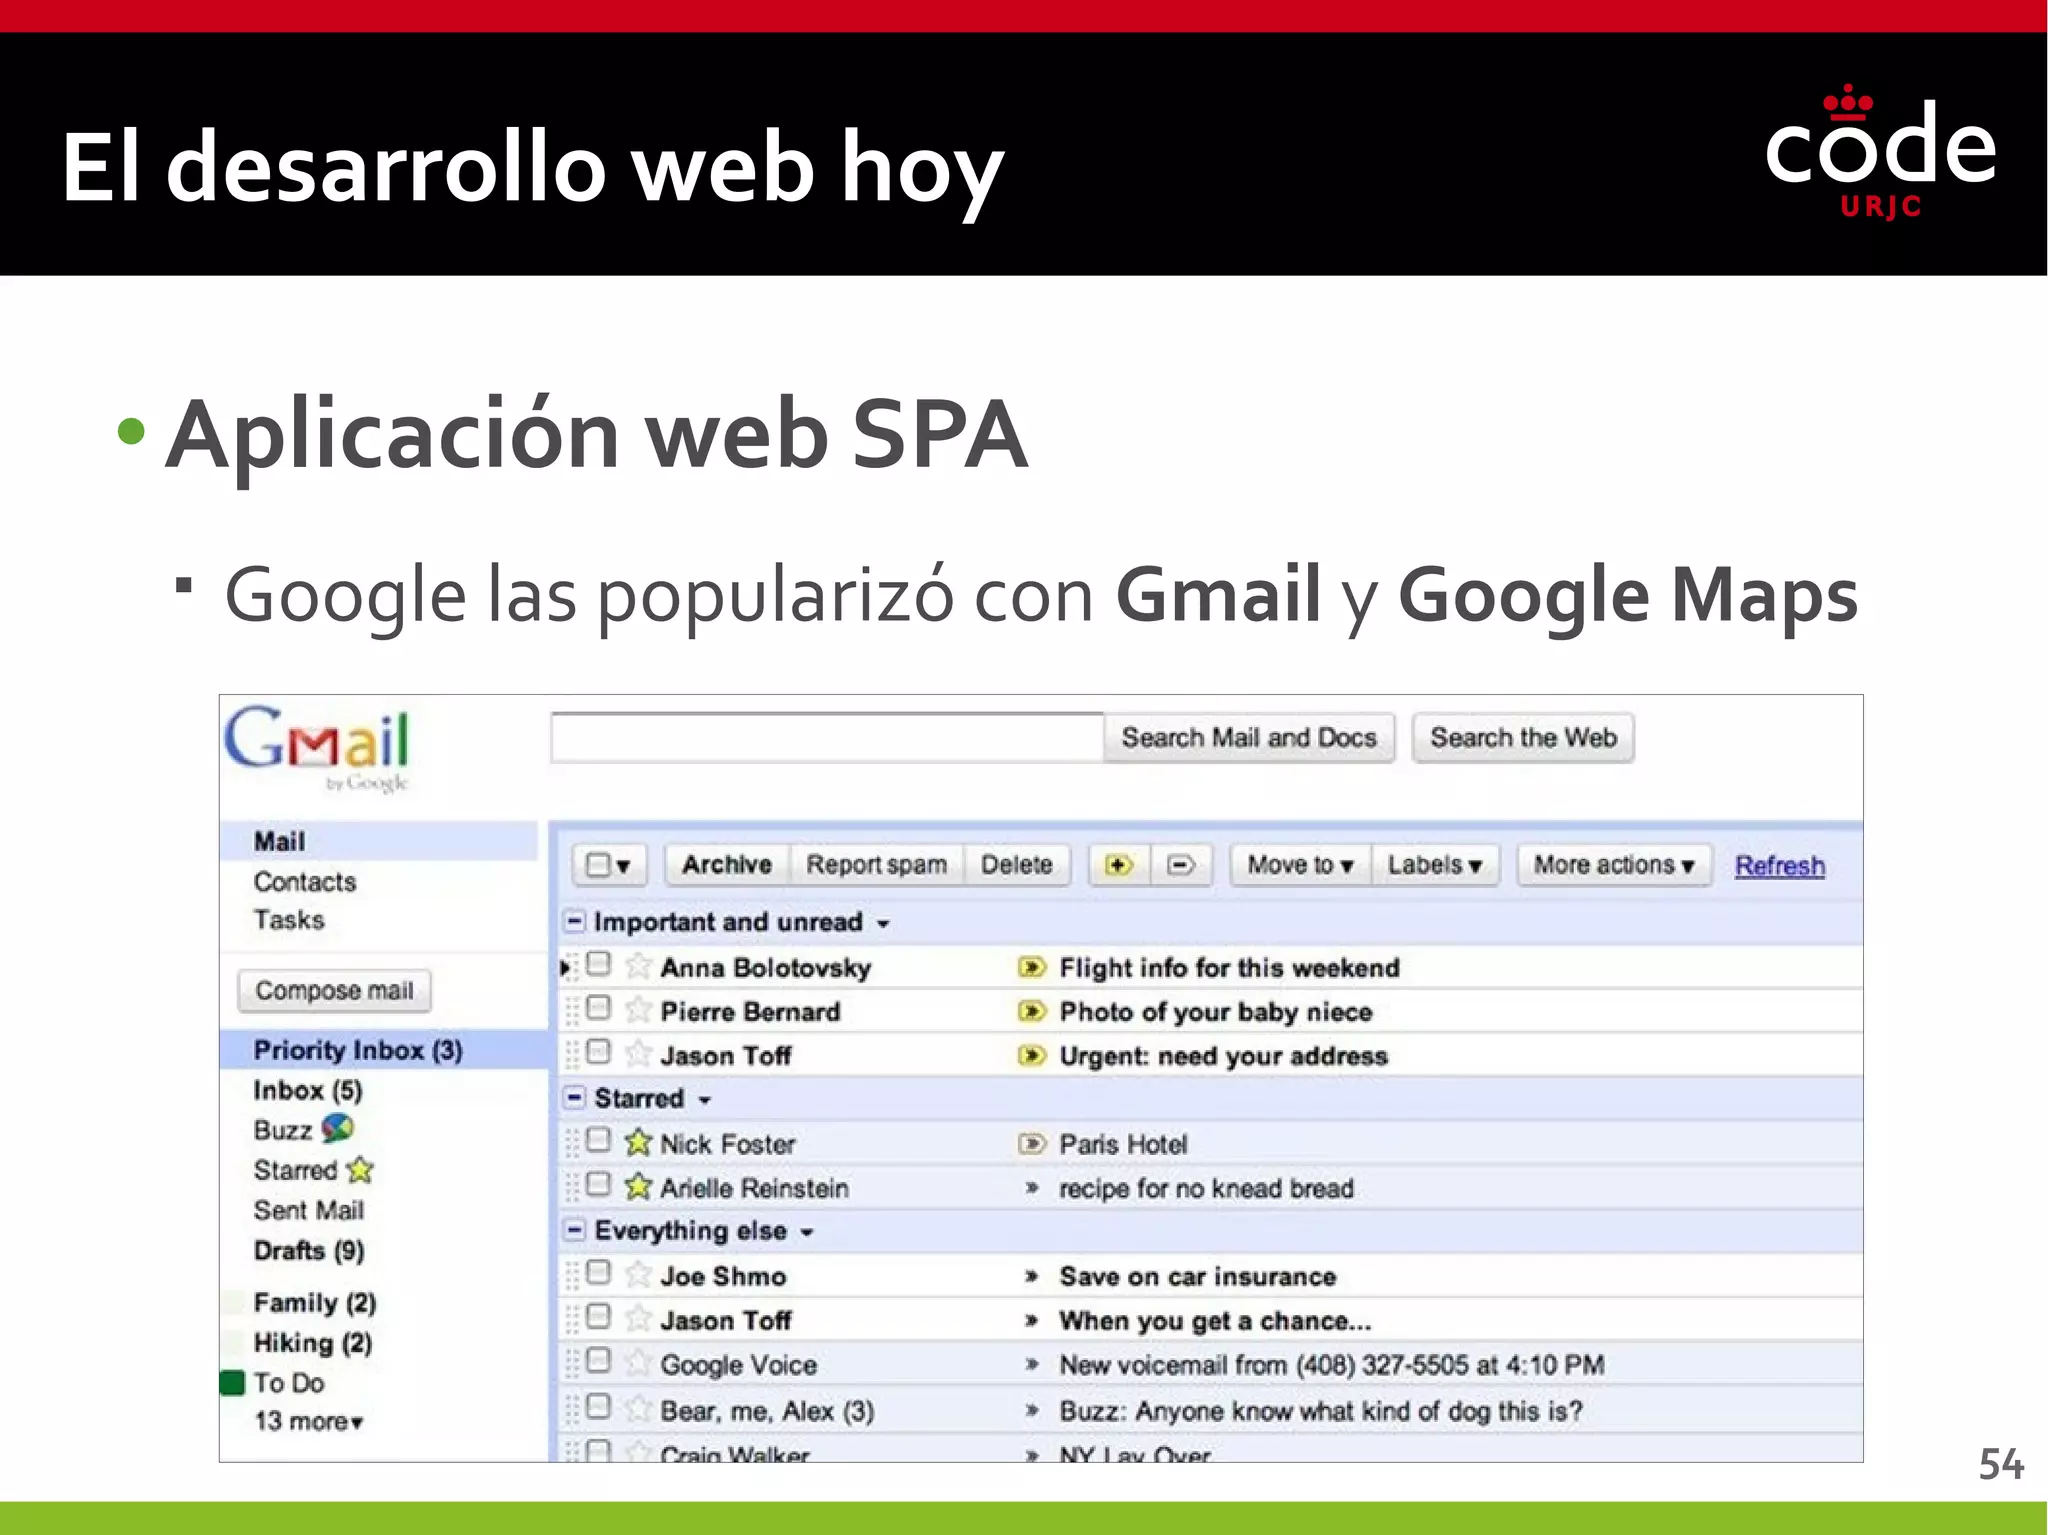Open the Hiking (2) label
The width and height of the screenshot is (2048, 1535).
click(x=313, y=1342)
